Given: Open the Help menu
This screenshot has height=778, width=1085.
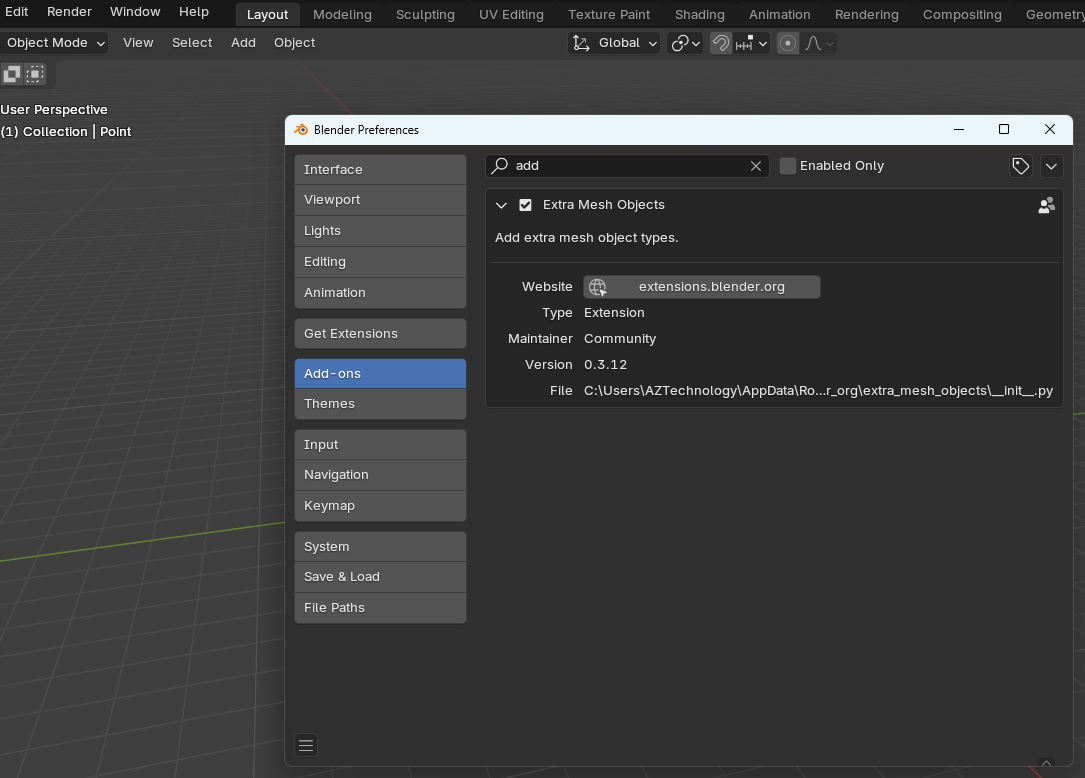Looking at the screenshot, I should (x=194, y=12).
